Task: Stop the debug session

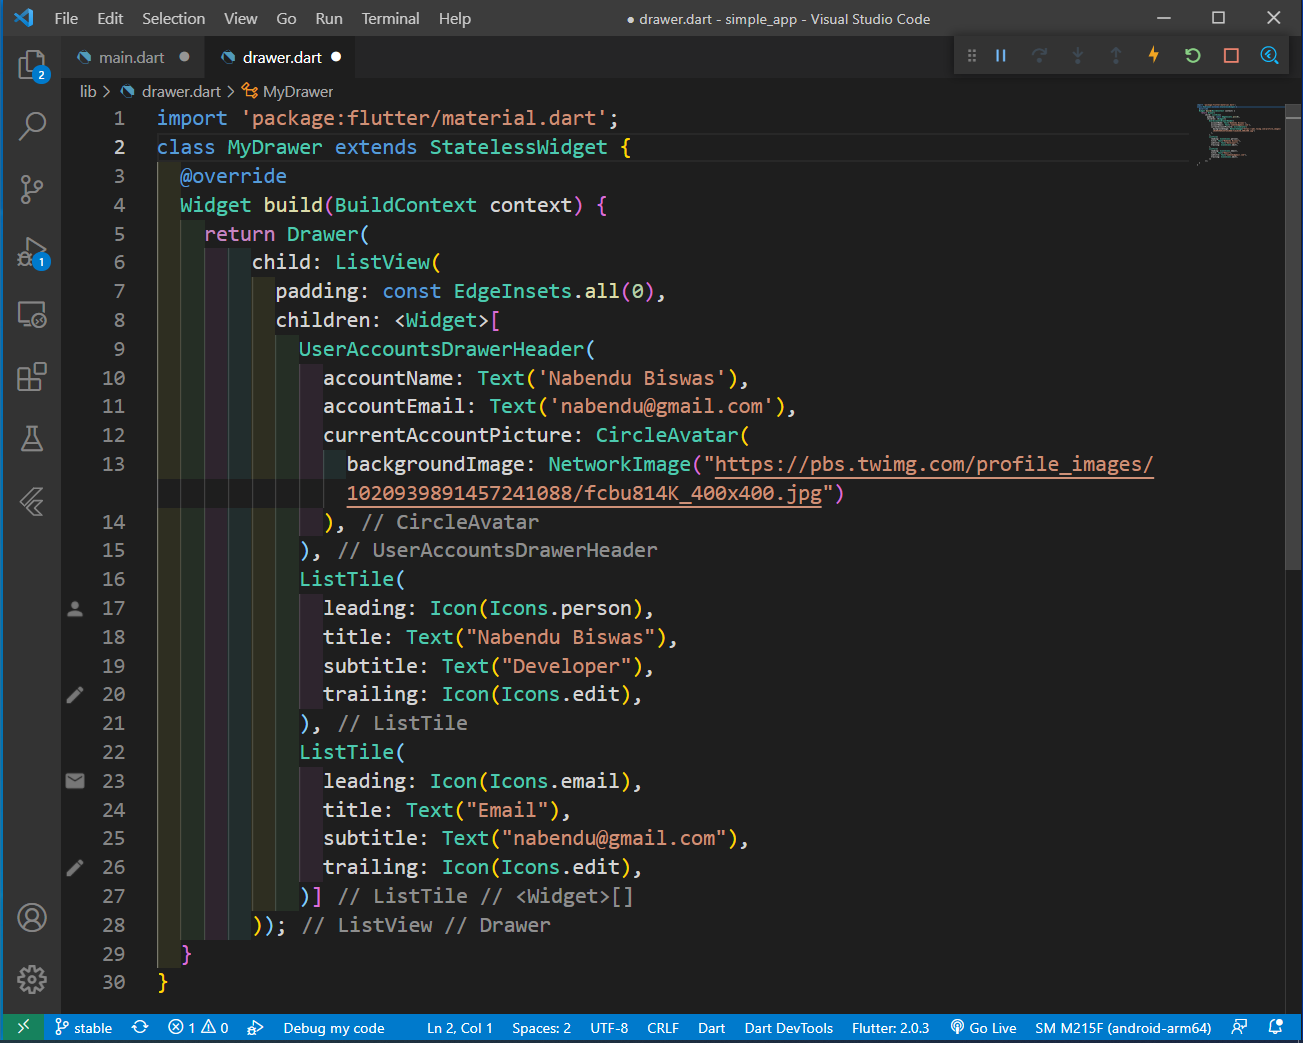Action: click(x=1231, y=56)
